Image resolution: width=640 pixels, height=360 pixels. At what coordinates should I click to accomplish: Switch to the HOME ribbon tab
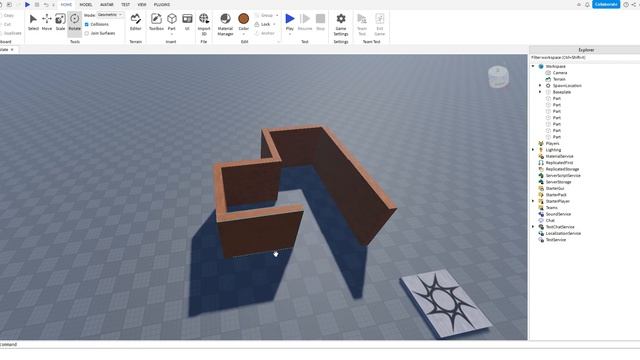tap(66, 4)
